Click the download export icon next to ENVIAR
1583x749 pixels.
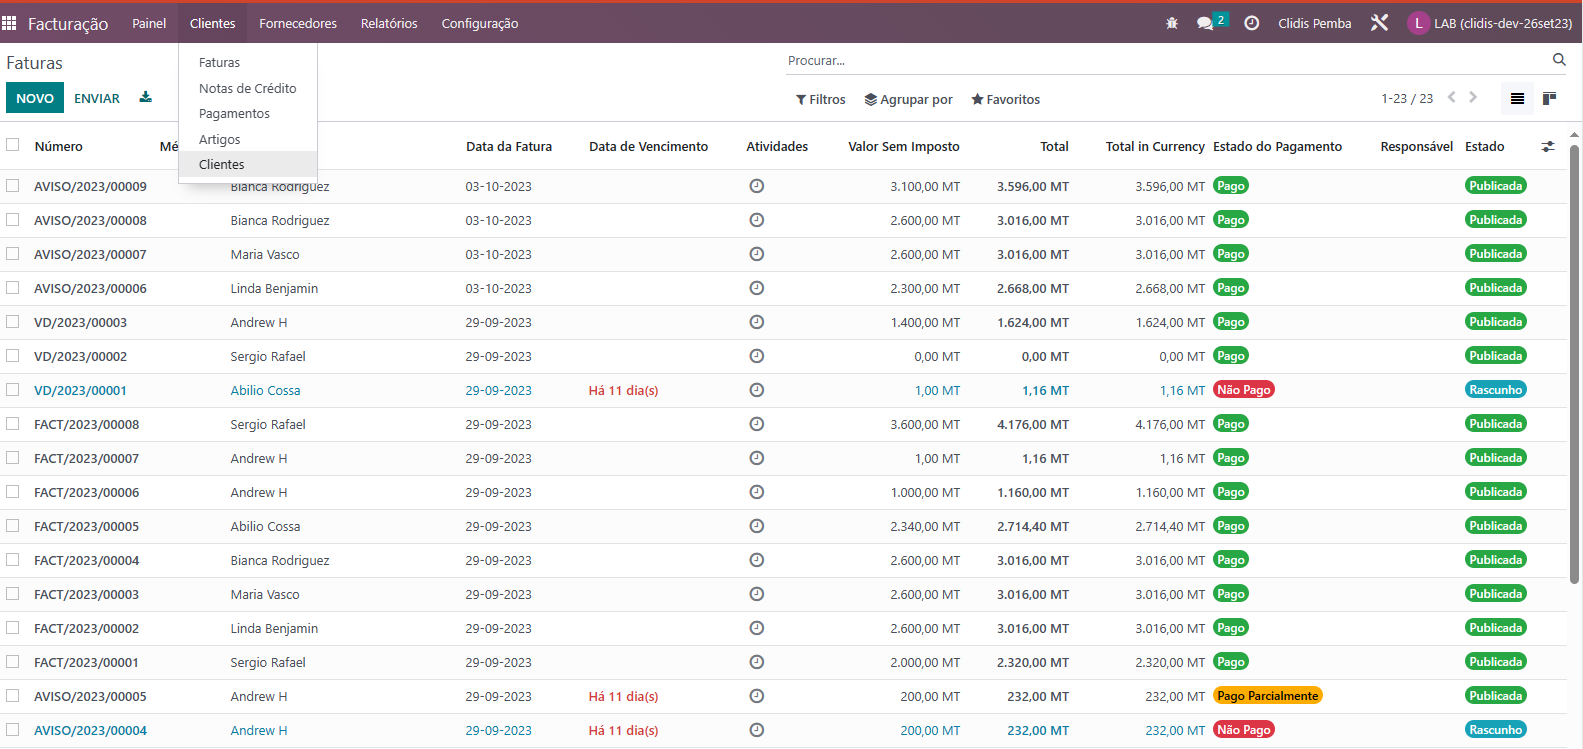tap(146, 97)
